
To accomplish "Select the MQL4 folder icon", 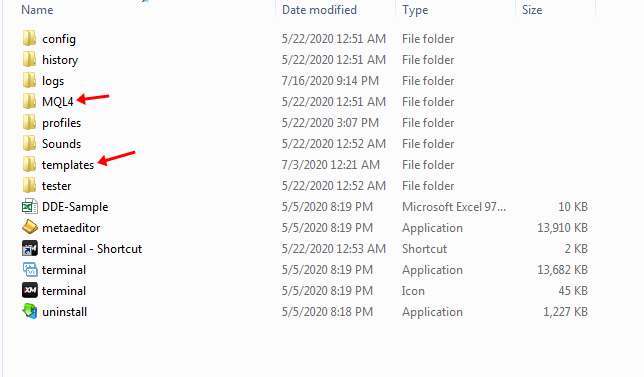I will coord(29,101).
